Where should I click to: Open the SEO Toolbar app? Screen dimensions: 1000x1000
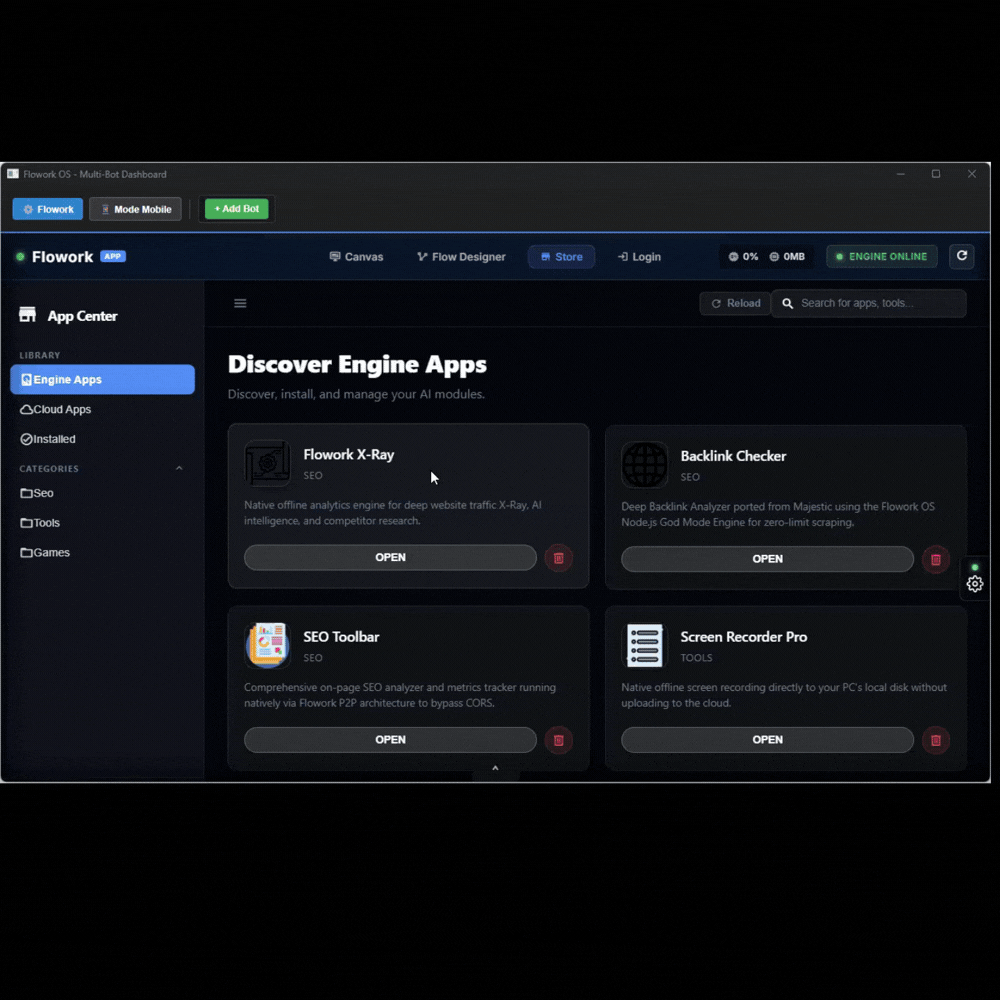pyautogui.click(x=390, y=740)
